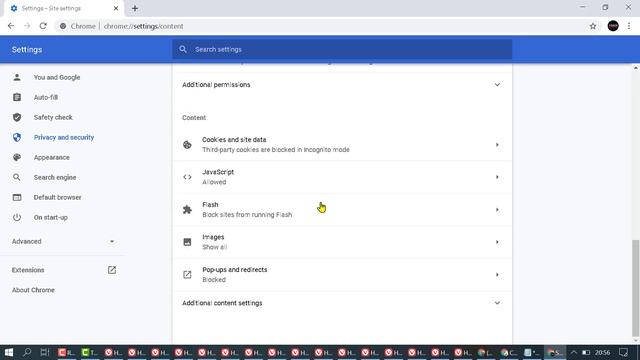Screen dimensions: 640x360
Task: Click the cookie icon
Action: click(187, 144)
